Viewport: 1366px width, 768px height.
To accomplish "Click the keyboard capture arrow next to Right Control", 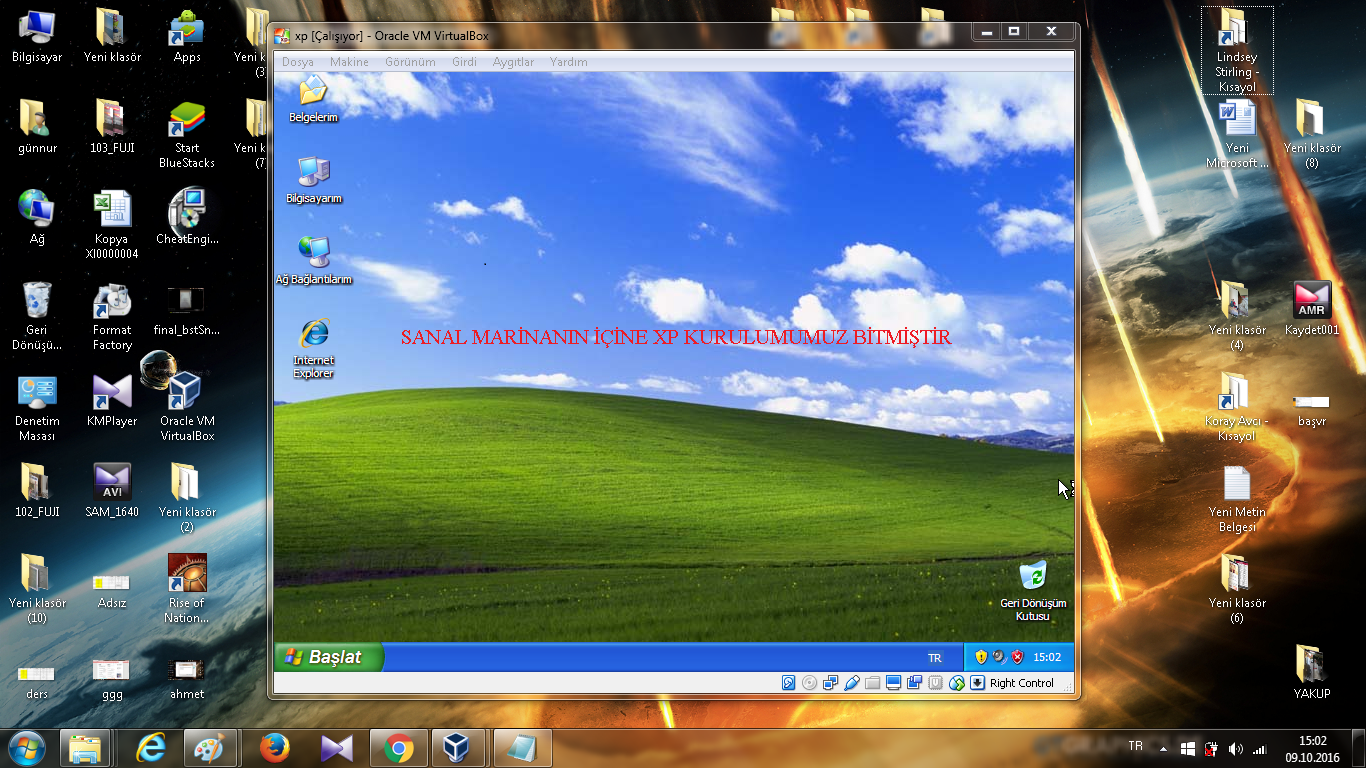I will tap(977, 683).
